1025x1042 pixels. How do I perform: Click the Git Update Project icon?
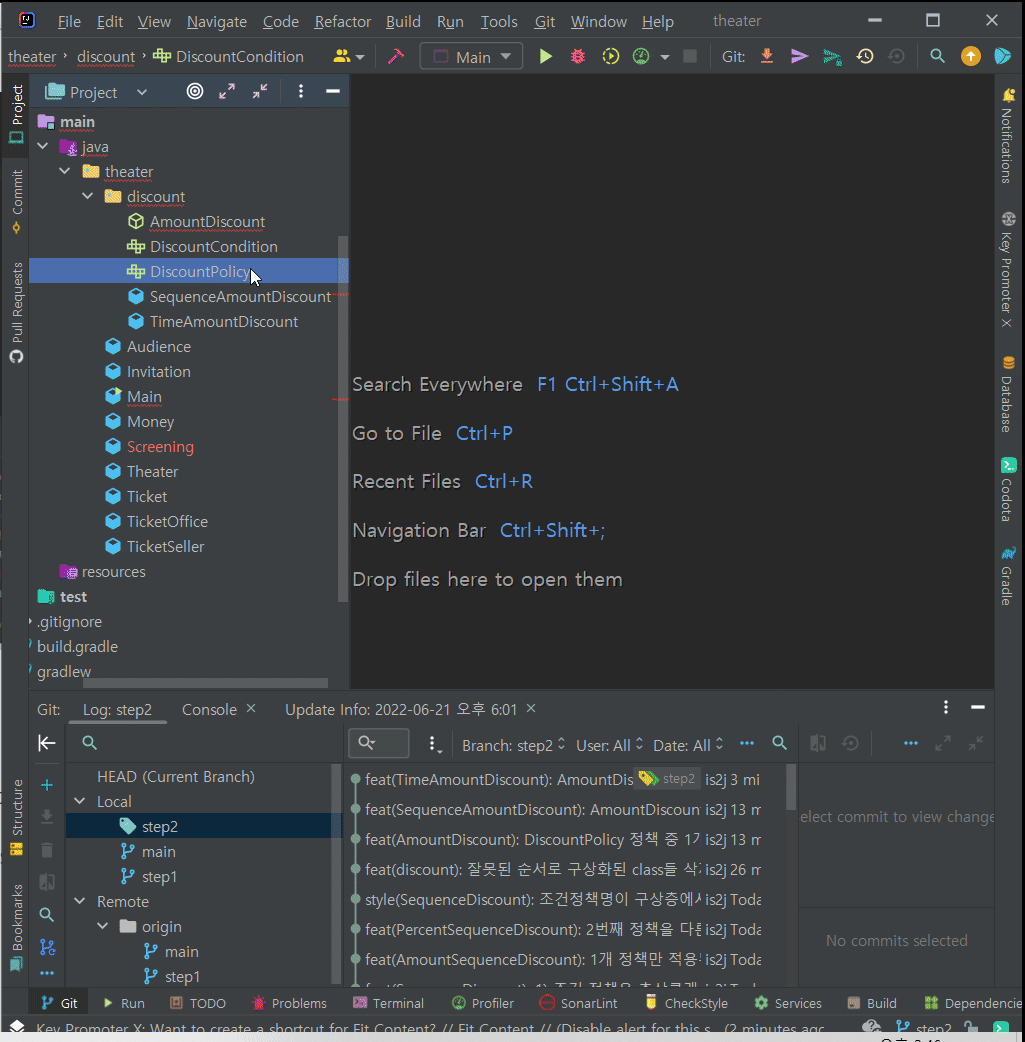pos(767,56)
